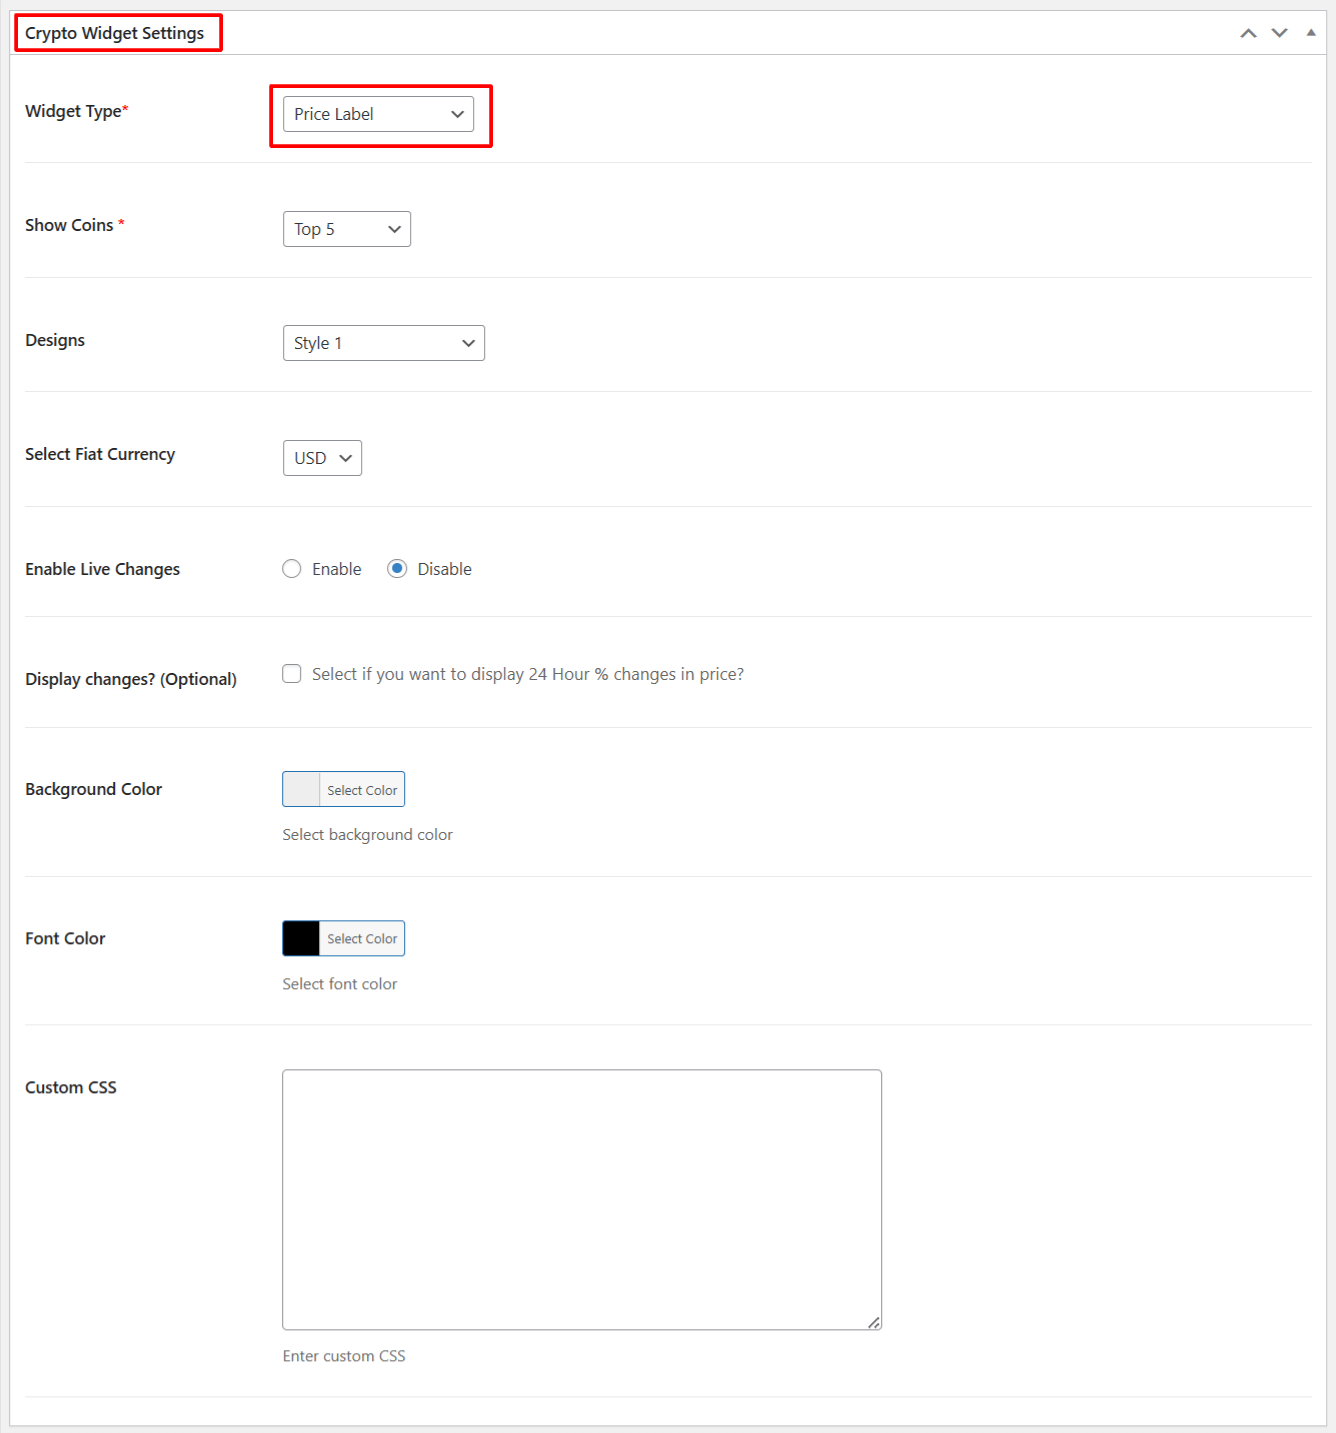This screenshot has height=1433, width=1336.
Task: Click the Enable label text
Action: pyautogui.click(x=336, y=569)
